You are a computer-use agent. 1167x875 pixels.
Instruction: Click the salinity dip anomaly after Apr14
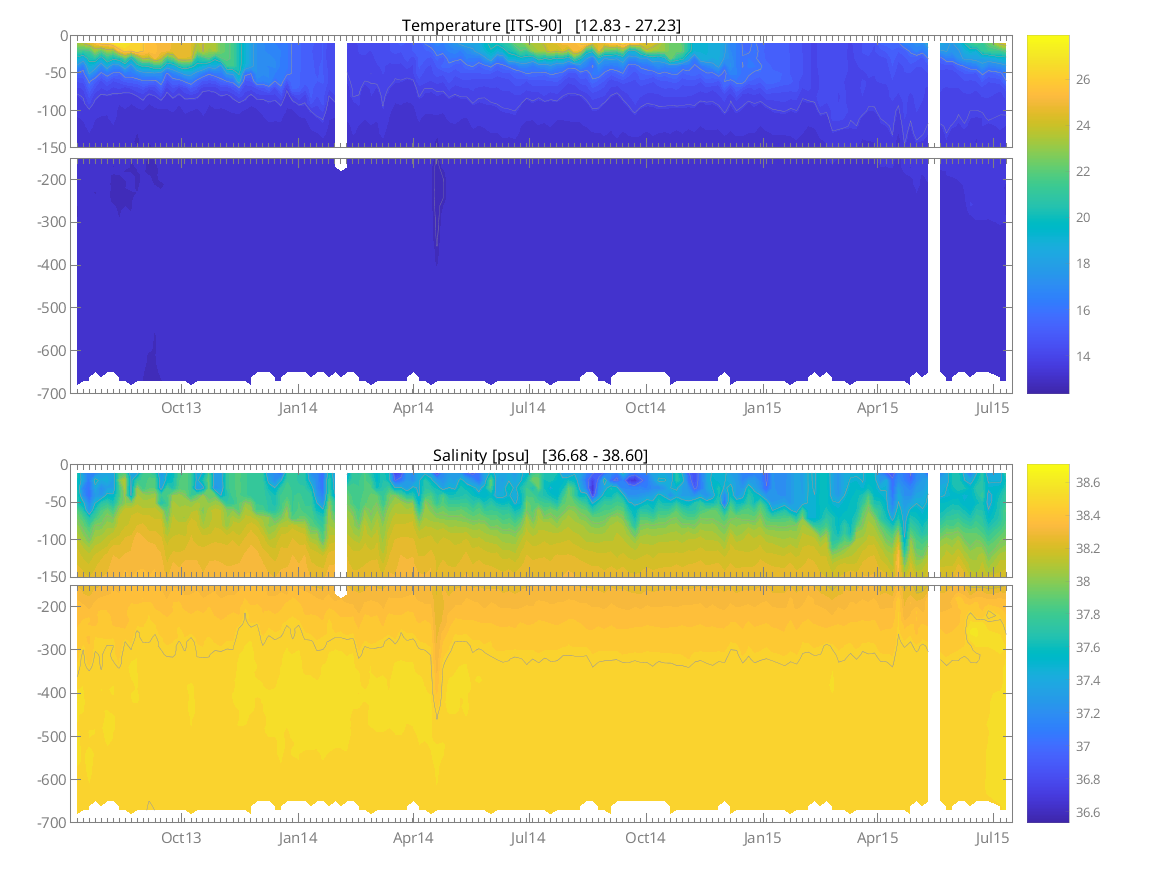pos(437,680)
